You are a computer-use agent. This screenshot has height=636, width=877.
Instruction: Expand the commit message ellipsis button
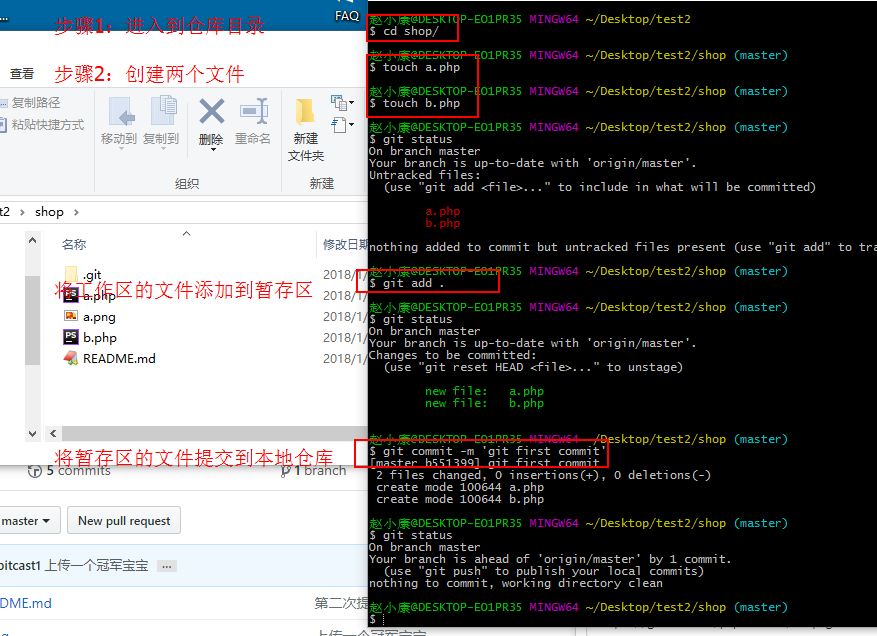[167, 565]
